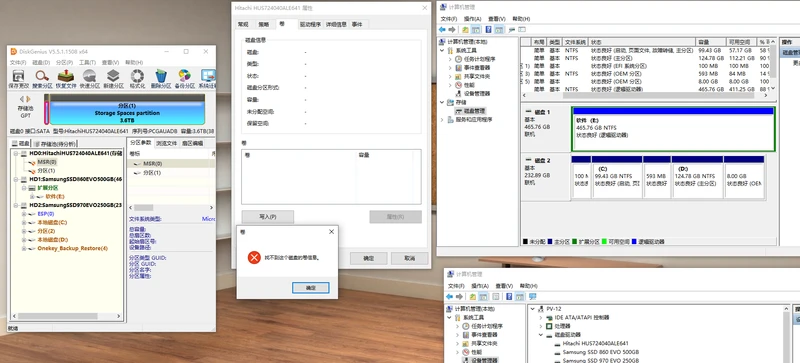The image size is (800, 363).
Task: Click the blue help icon in Device Manager toolbar
Action: tap(509, 296)
